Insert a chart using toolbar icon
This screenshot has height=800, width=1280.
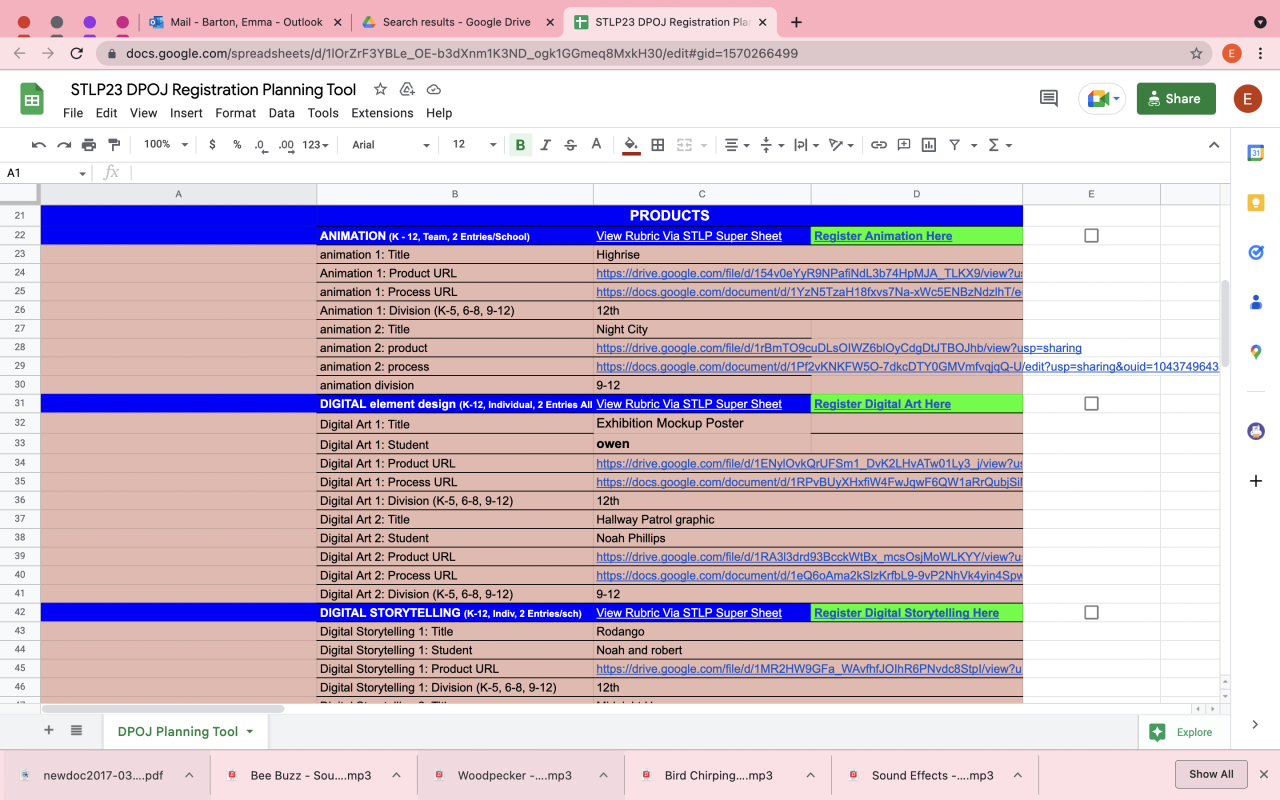point(929,145)
